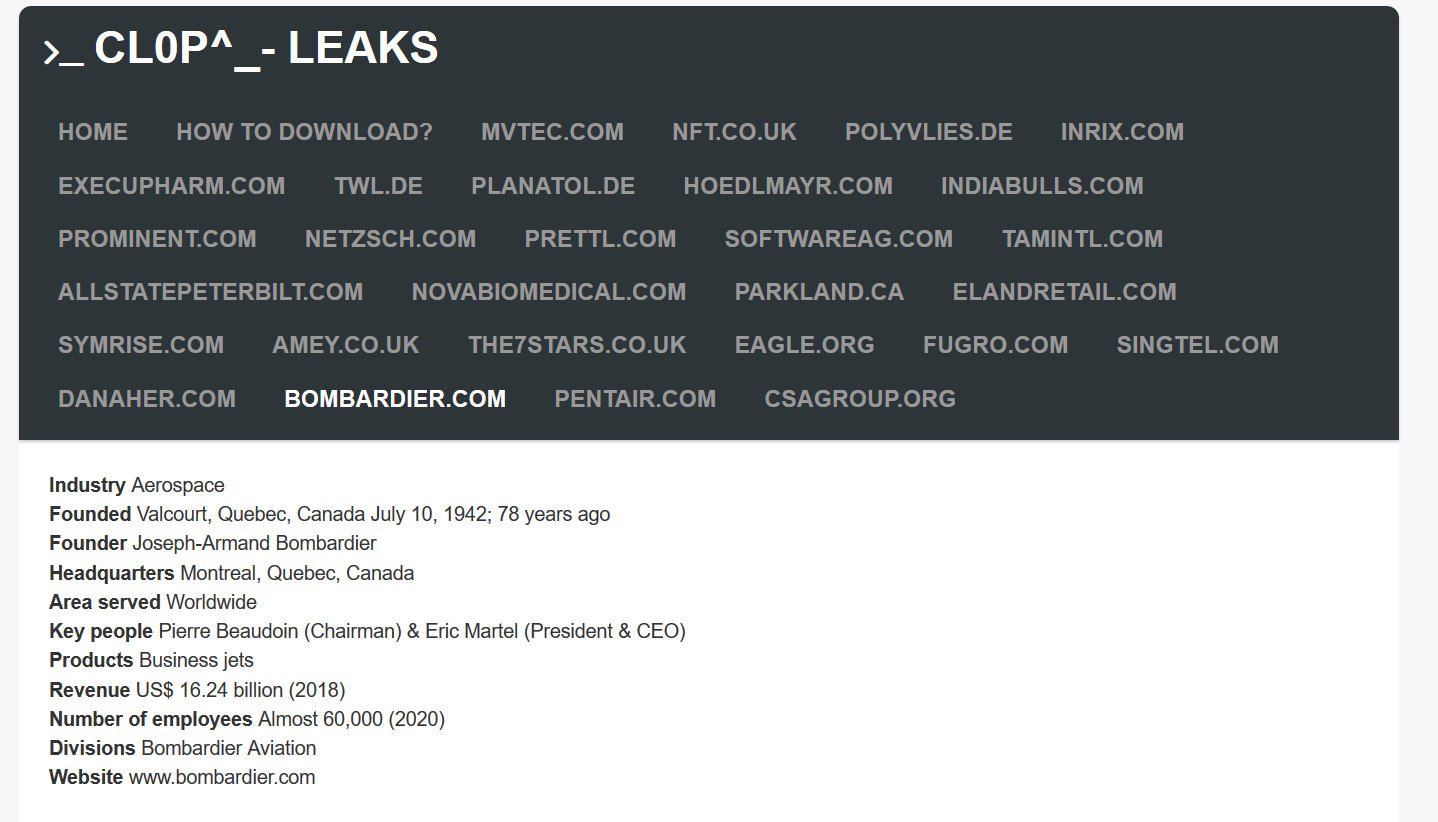Click the THE7STARS.CO.UK menu item
Image resolution: width=1438 pixels, height=822 pixels.
coord(577,345)
